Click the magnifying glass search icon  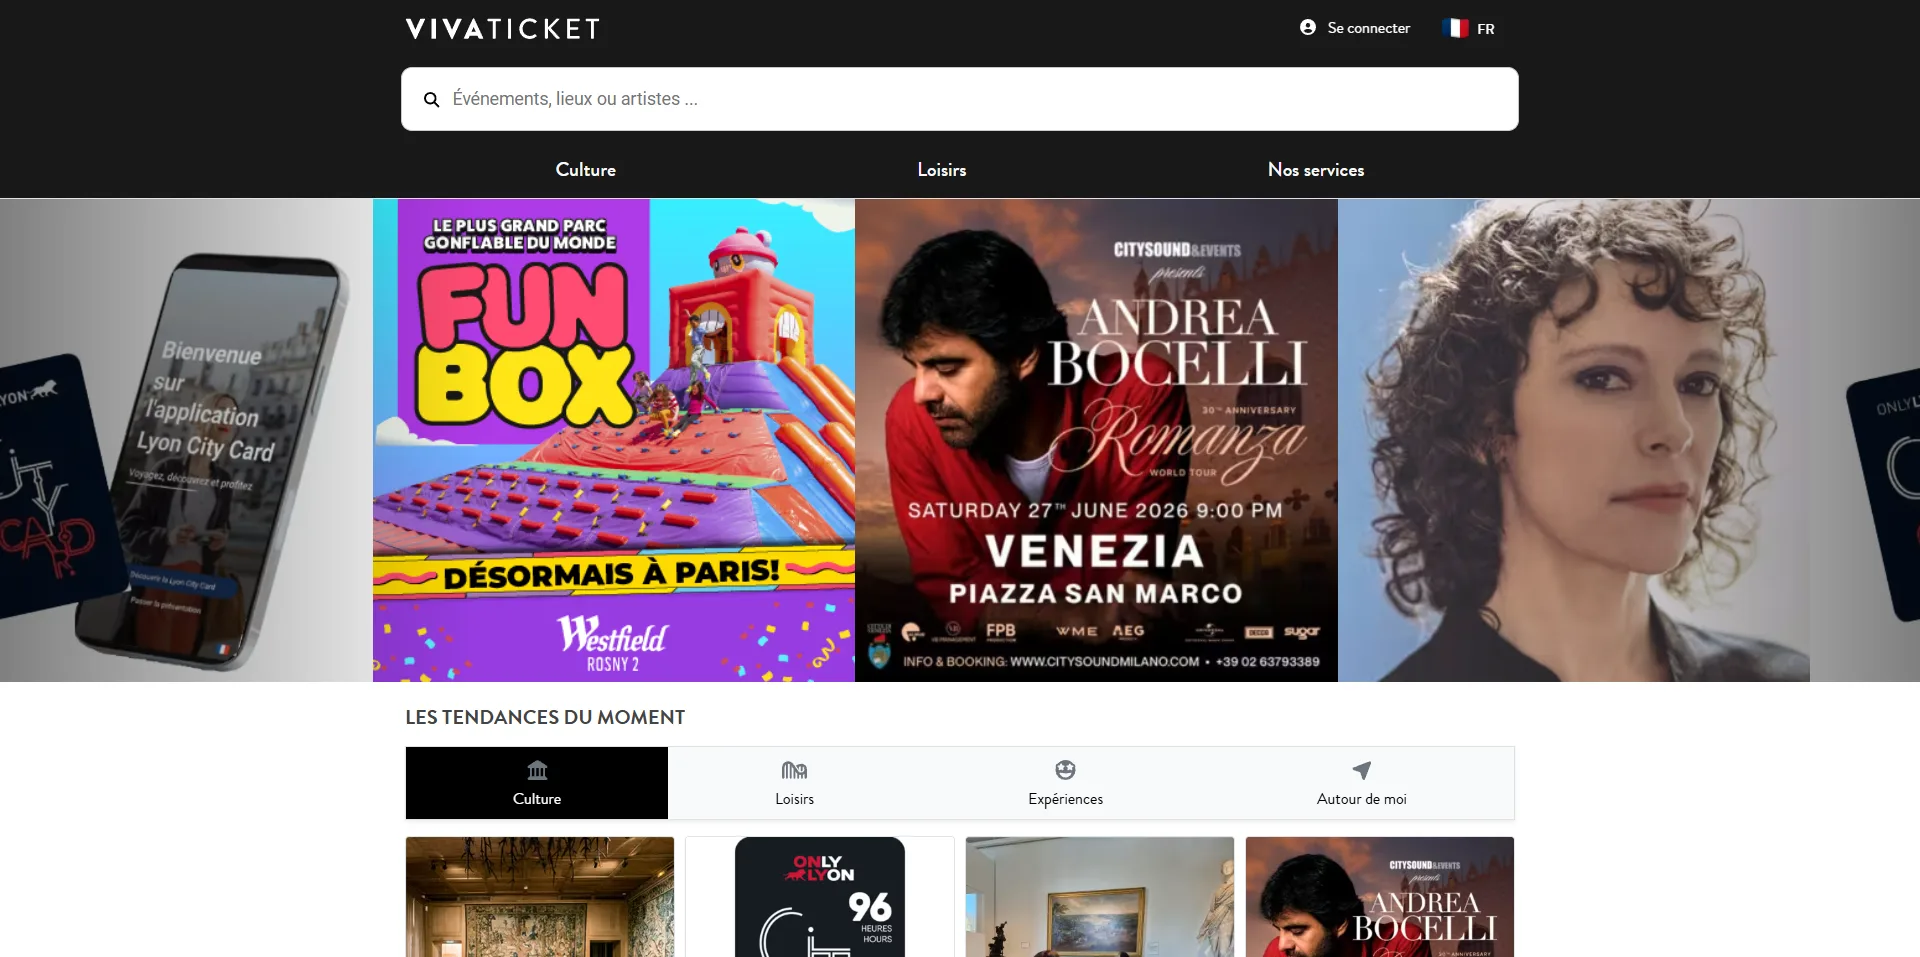(431, 100)
